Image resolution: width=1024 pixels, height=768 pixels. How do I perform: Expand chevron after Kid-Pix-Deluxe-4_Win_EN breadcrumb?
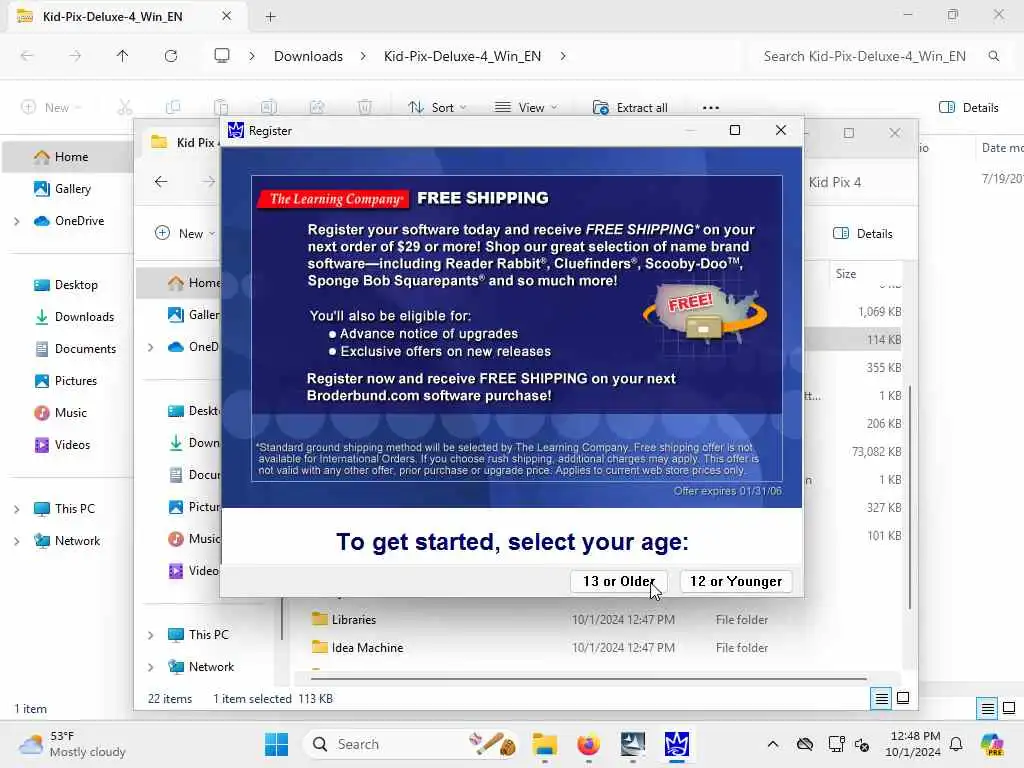(x=563, y=56)
